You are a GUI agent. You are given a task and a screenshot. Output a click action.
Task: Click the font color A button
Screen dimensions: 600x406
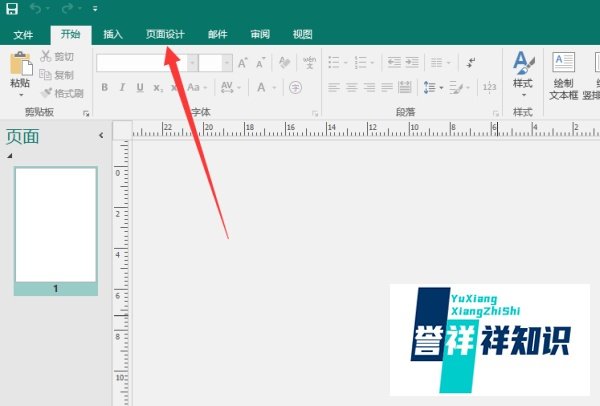point(261,88)
